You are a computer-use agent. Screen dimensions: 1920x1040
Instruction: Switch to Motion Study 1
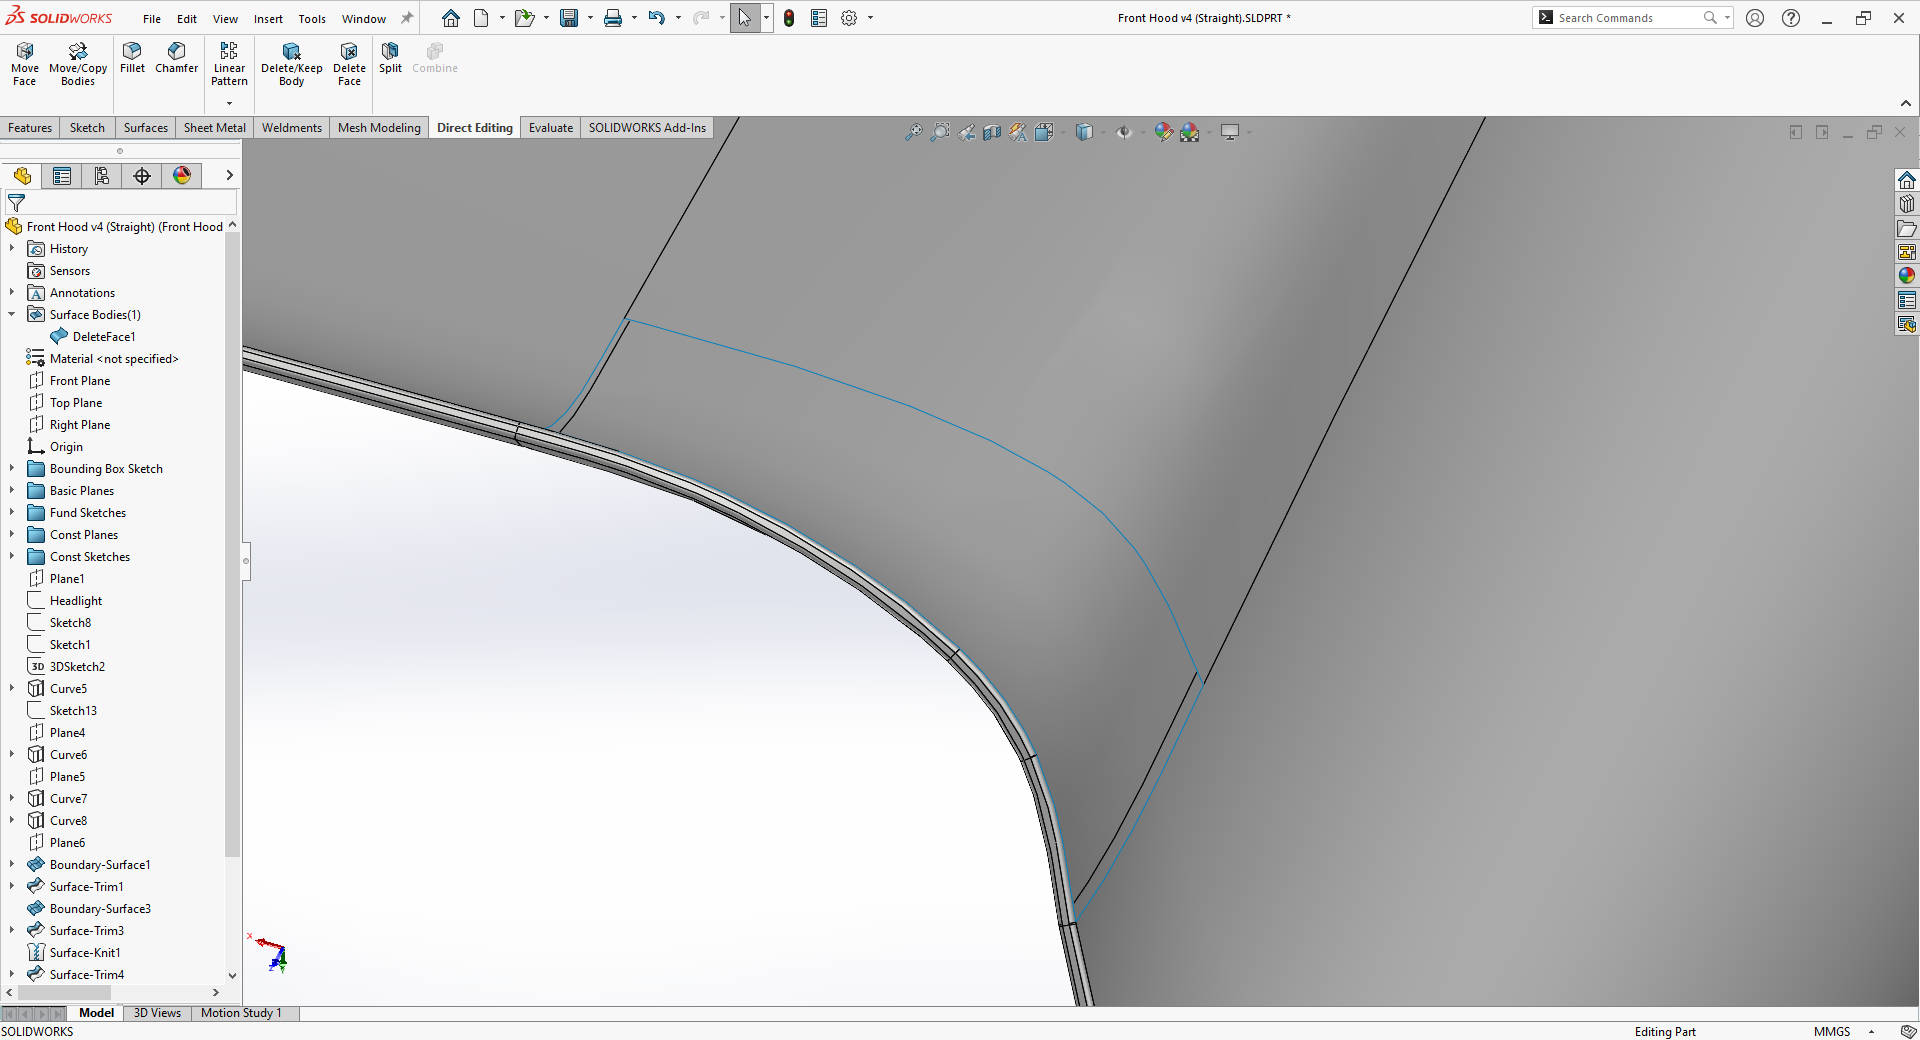(242, 1014)
